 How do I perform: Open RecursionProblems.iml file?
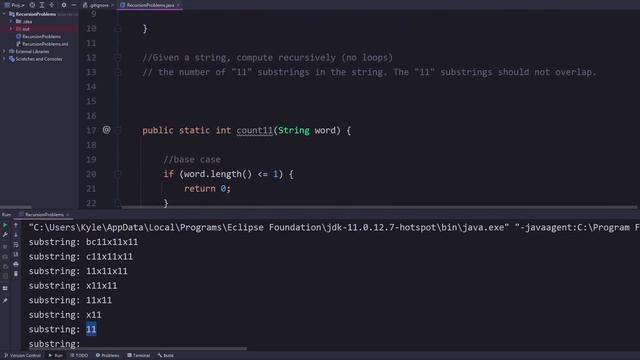(x=42, y=44)
